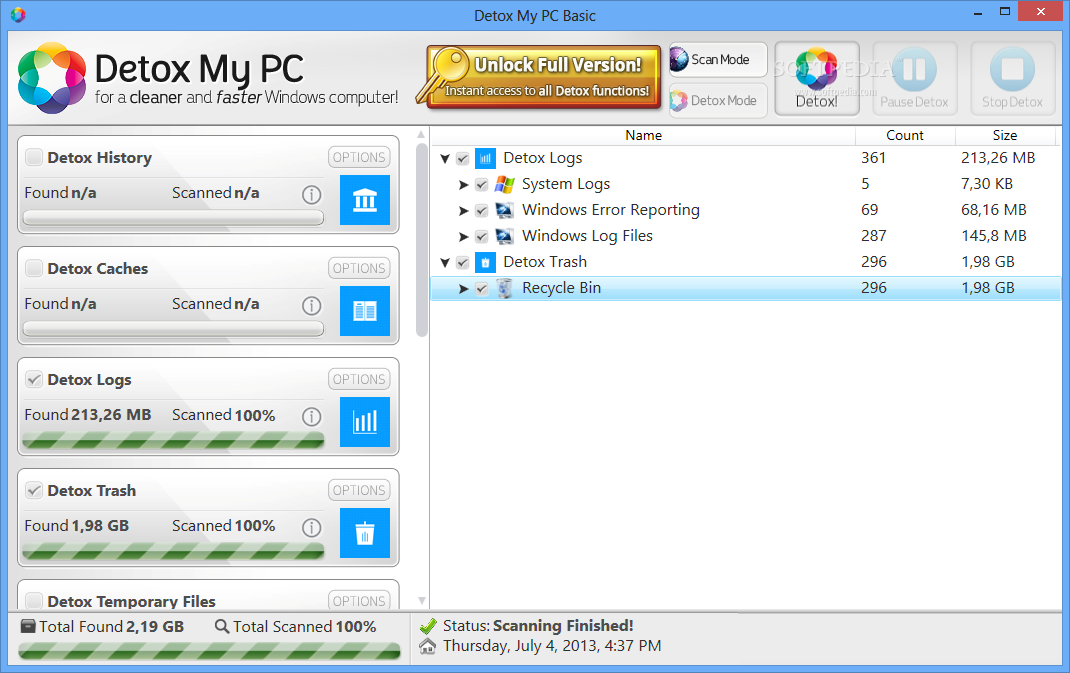Expand the Windows Error Reporting node
Viewport: 1070px width, 673px height.
[x=463, y=211]
